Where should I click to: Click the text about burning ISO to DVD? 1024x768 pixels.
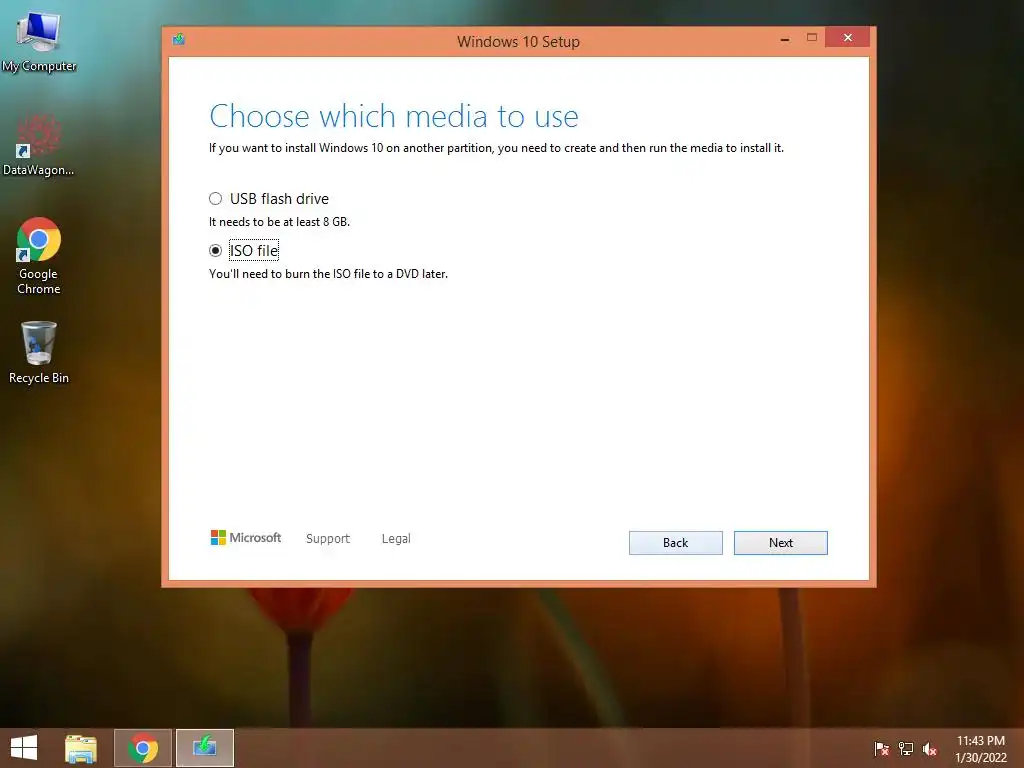pyautogui.click(x=328, y=274)
